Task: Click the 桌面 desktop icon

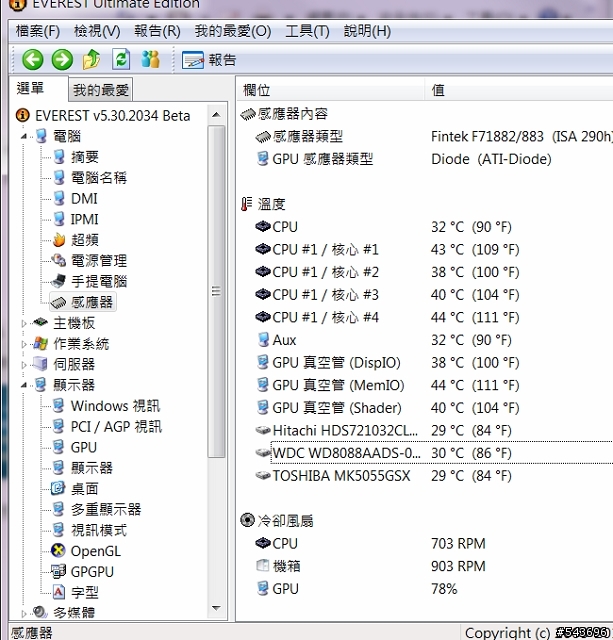Action: coord(58,489)
